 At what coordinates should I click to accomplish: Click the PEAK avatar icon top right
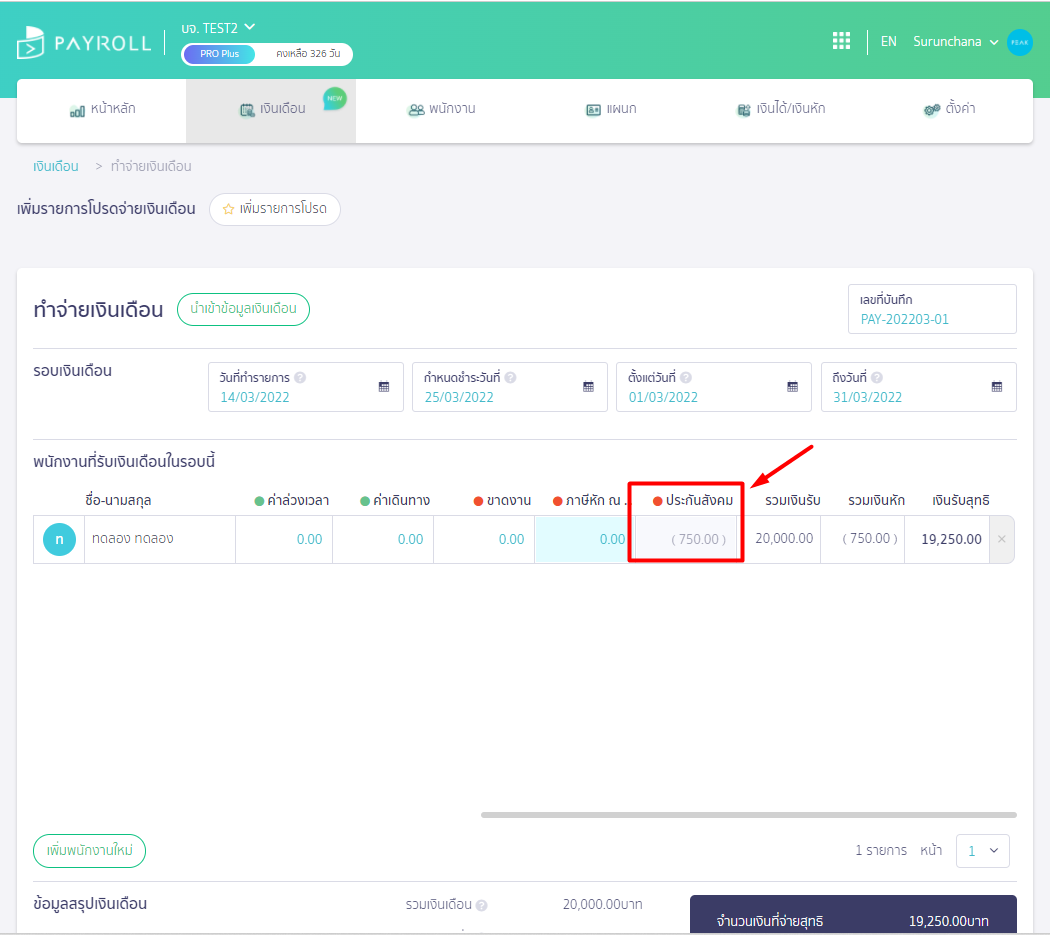coord(1020,42)
